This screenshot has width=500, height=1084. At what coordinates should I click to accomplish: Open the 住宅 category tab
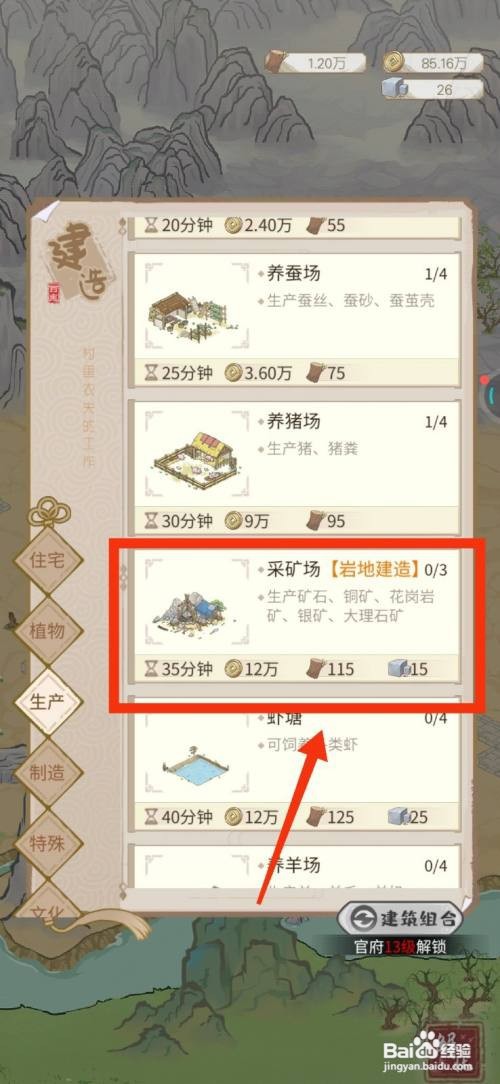pos(48,560)
